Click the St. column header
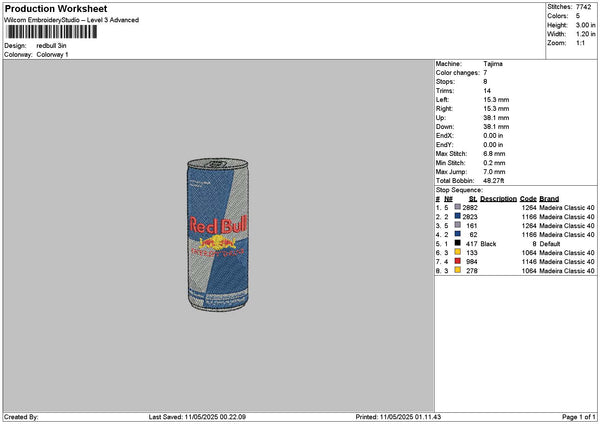 coord(473,199)
